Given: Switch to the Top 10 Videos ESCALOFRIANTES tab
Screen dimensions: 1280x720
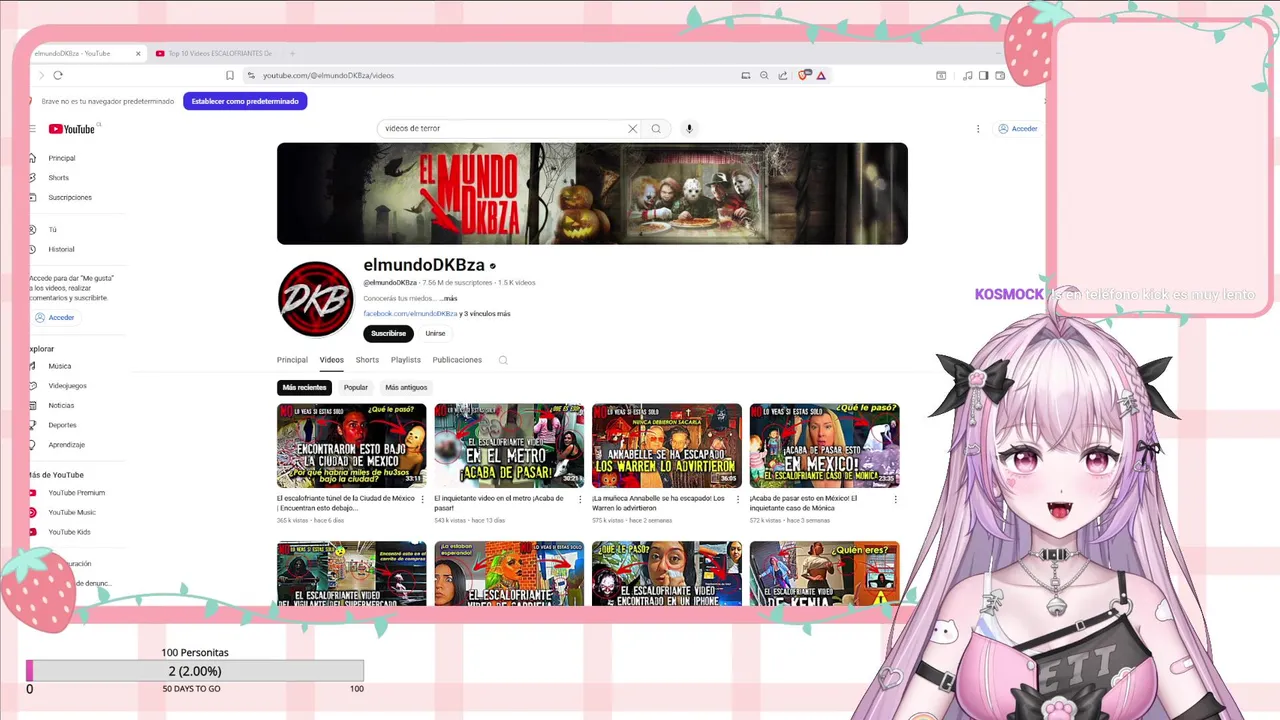Looking at the screenshot, I should (215, 53).
